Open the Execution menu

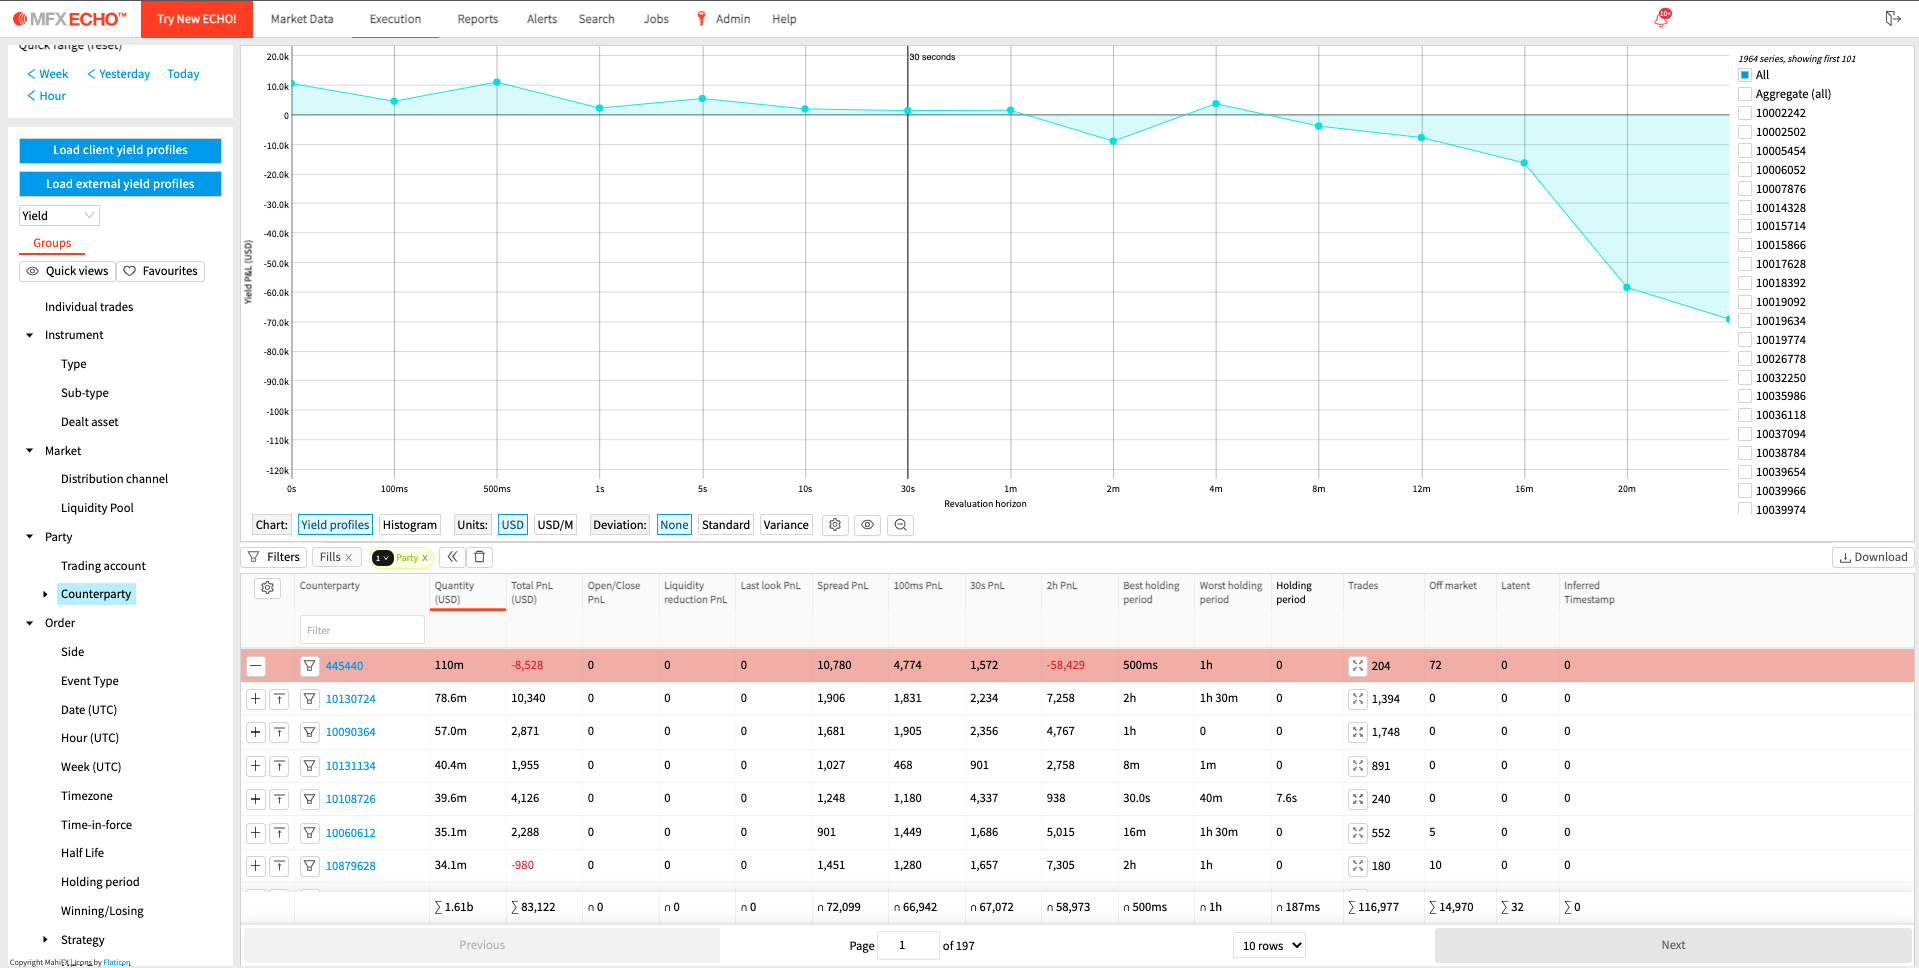coord(395,19)
